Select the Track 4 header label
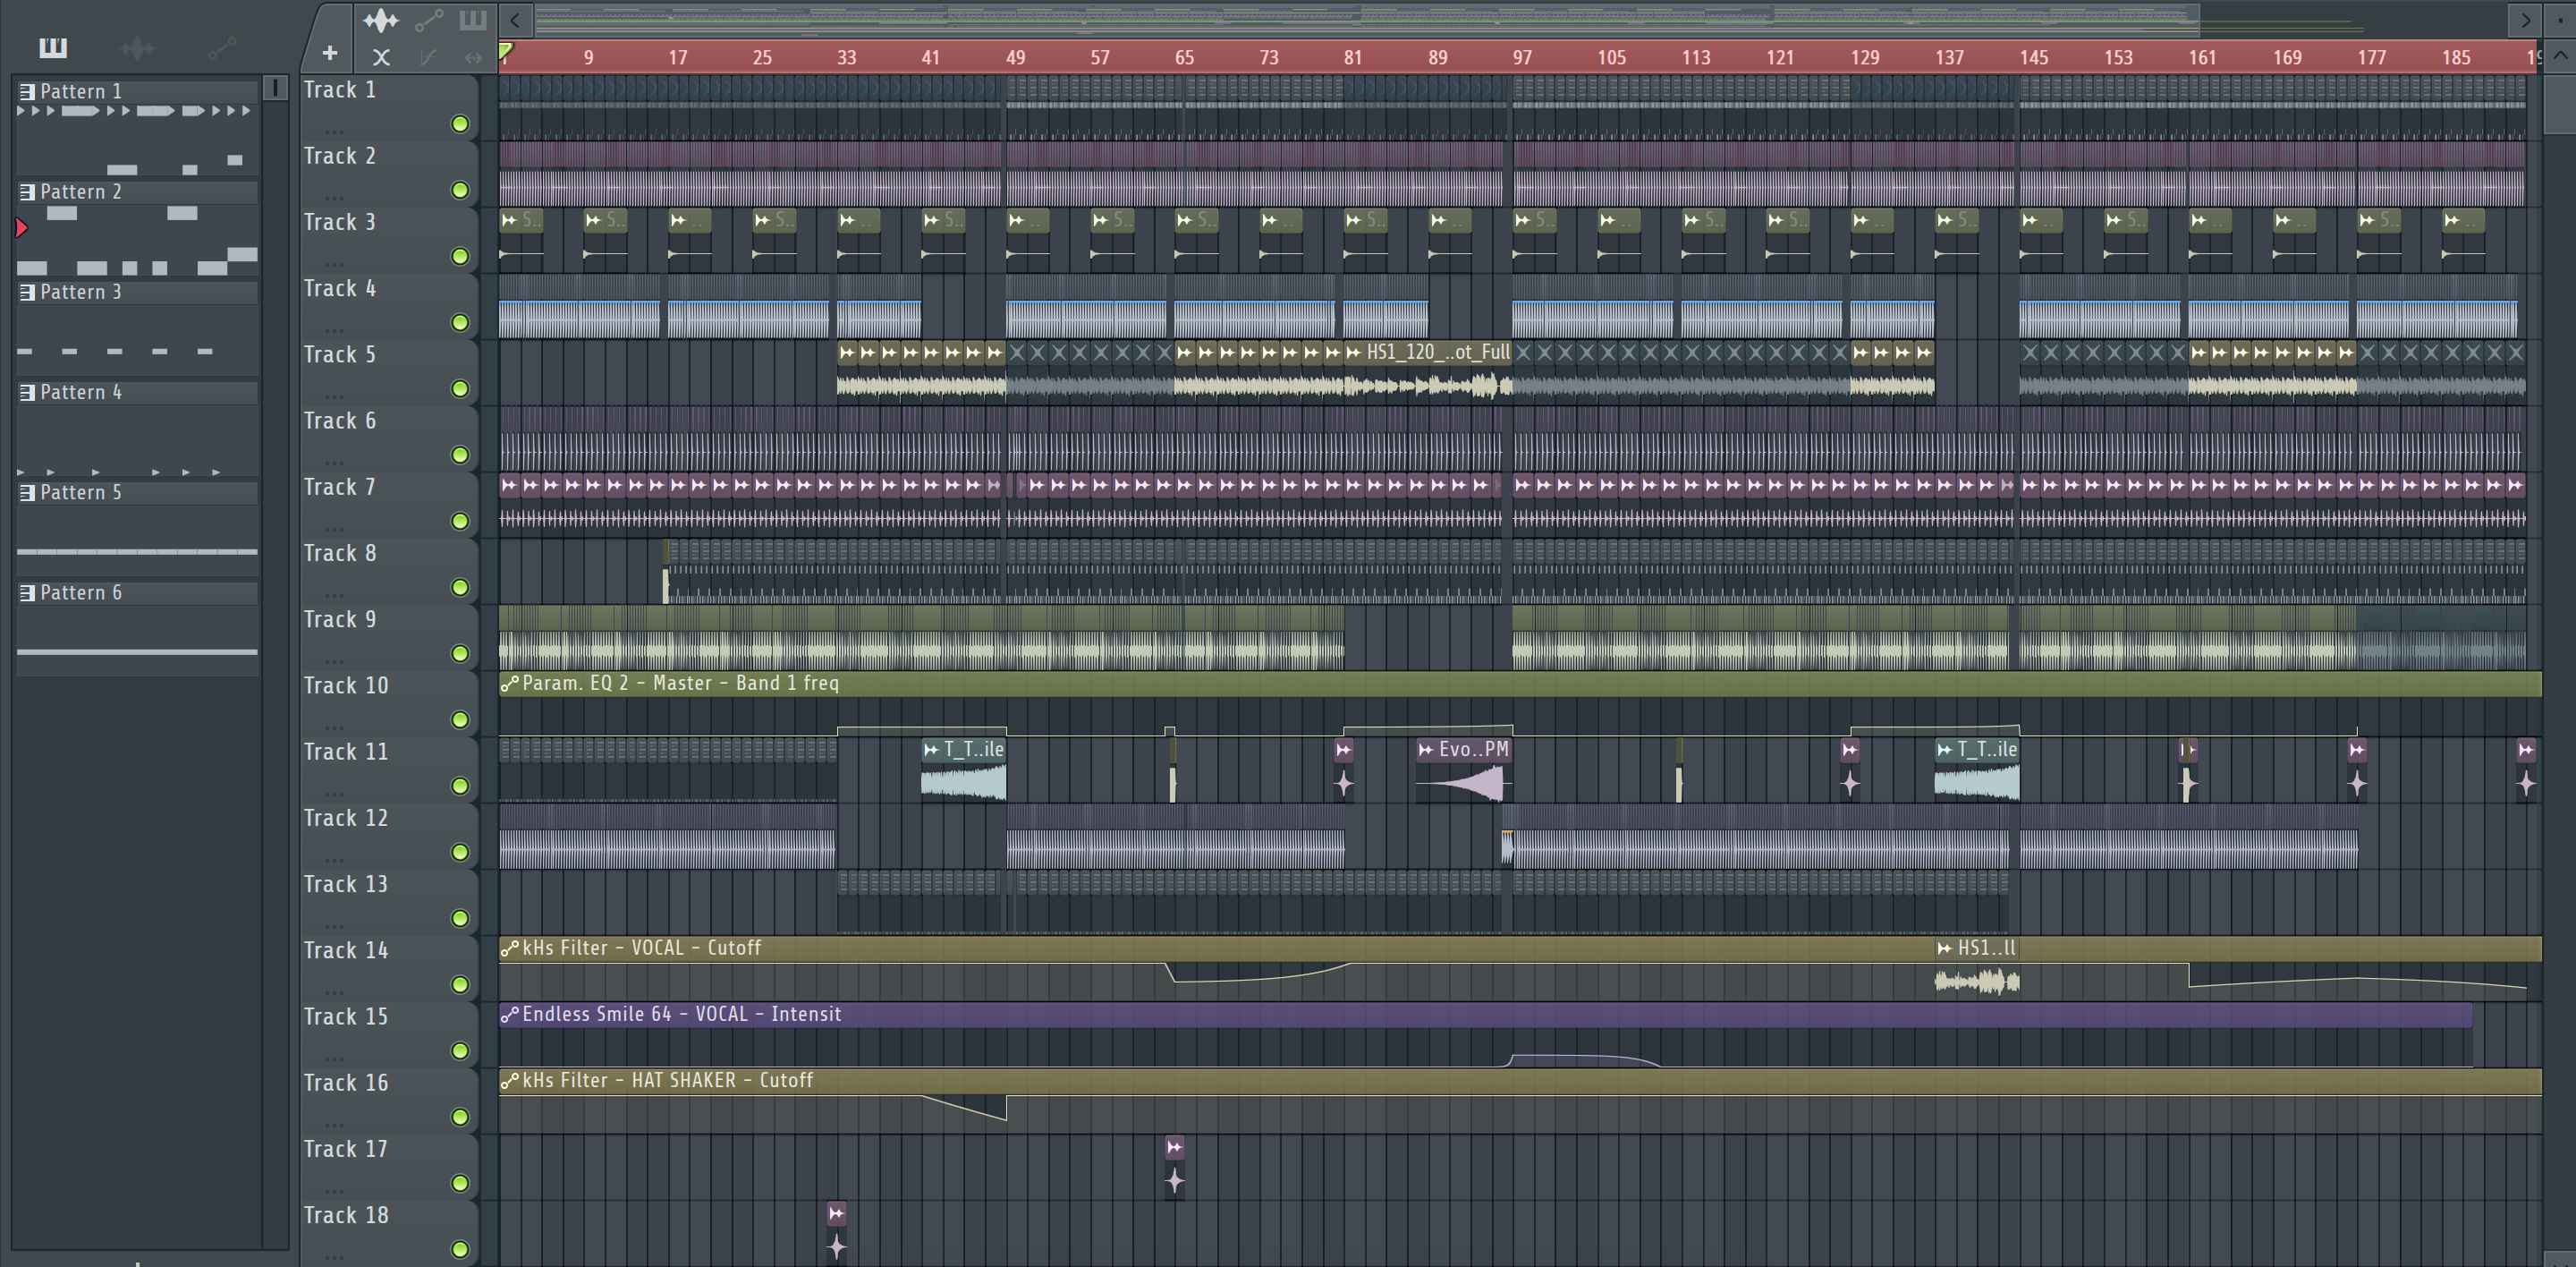The height and width of the screenshot is (1267, 2576). 340,289
